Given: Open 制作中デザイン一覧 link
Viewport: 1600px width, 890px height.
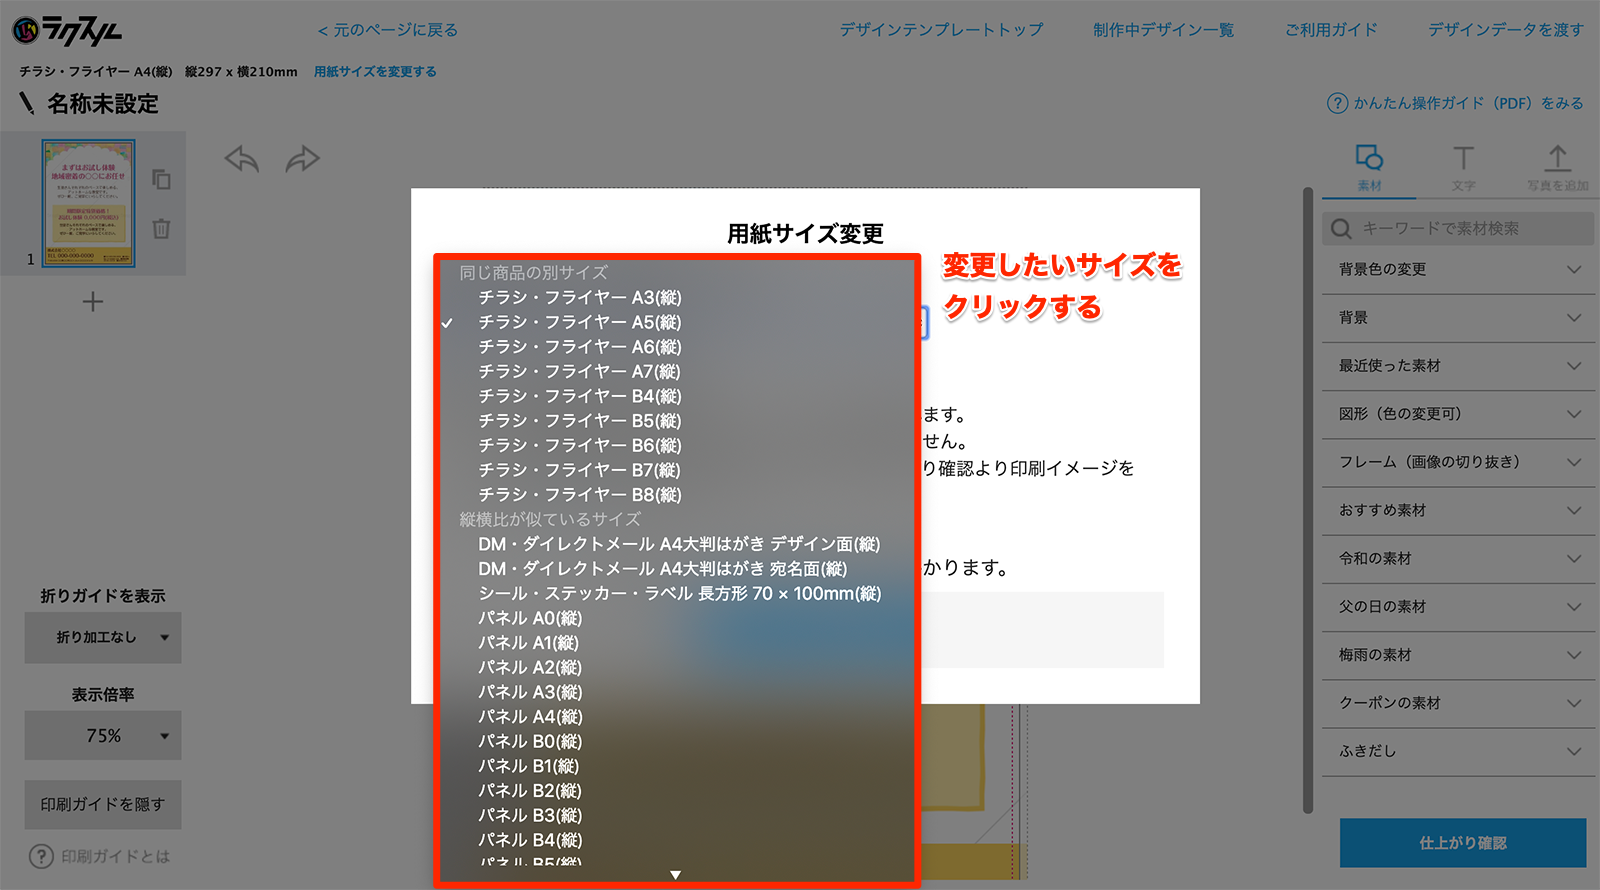Looking at the screenshot, I should pos(1163,30).
